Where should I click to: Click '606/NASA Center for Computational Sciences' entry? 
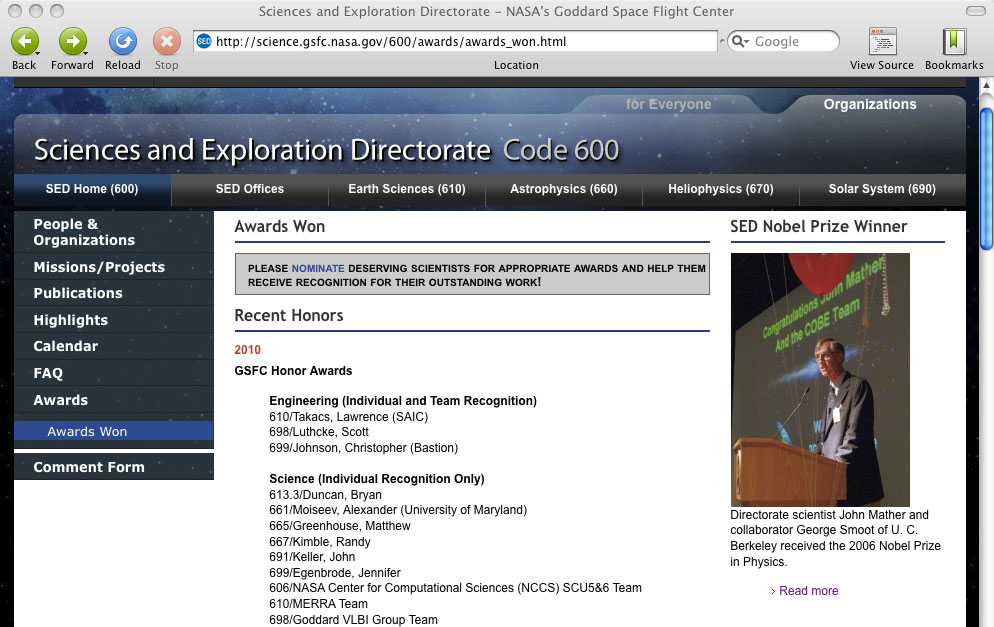455,588
